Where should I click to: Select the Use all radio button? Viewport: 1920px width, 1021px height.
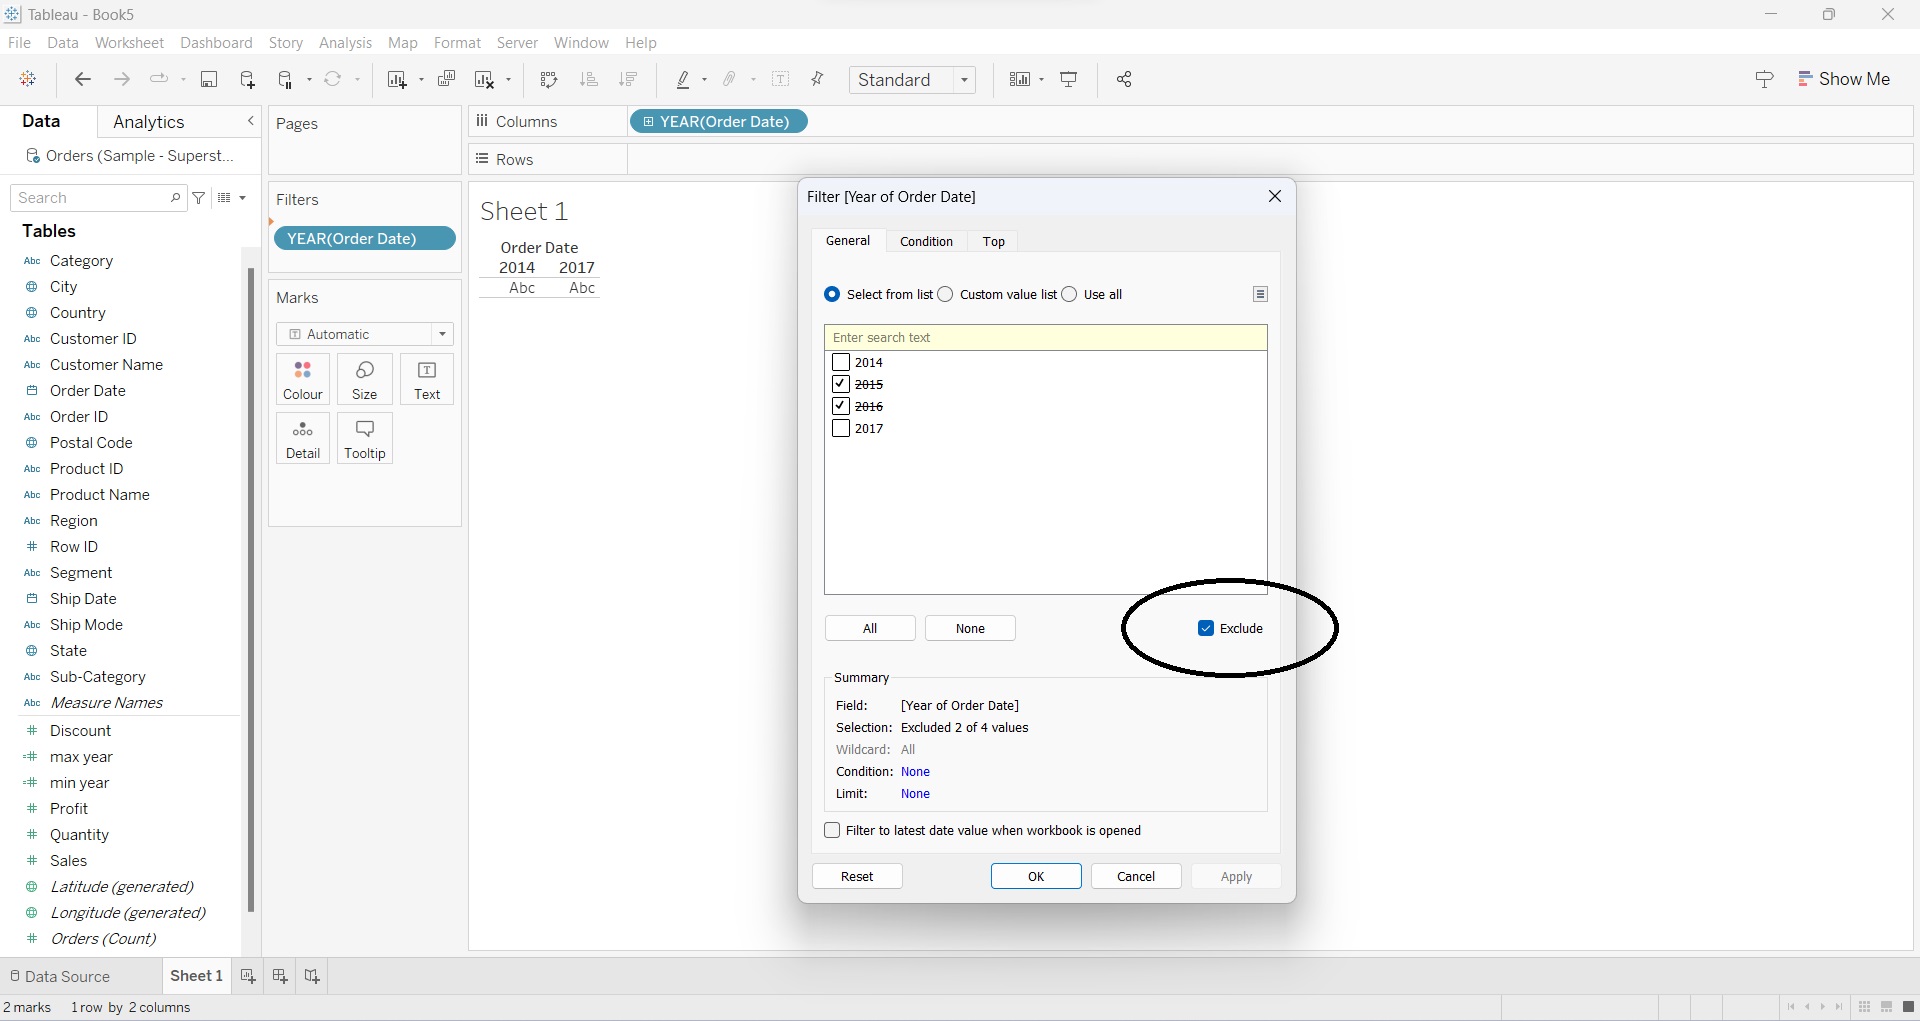(x=1070, y=294)
